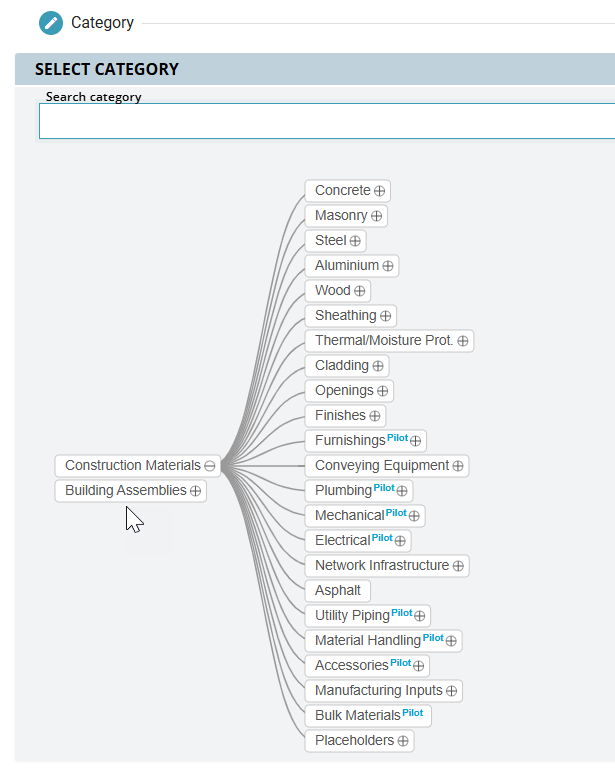Select the Asphalt category

coord(337,590)
